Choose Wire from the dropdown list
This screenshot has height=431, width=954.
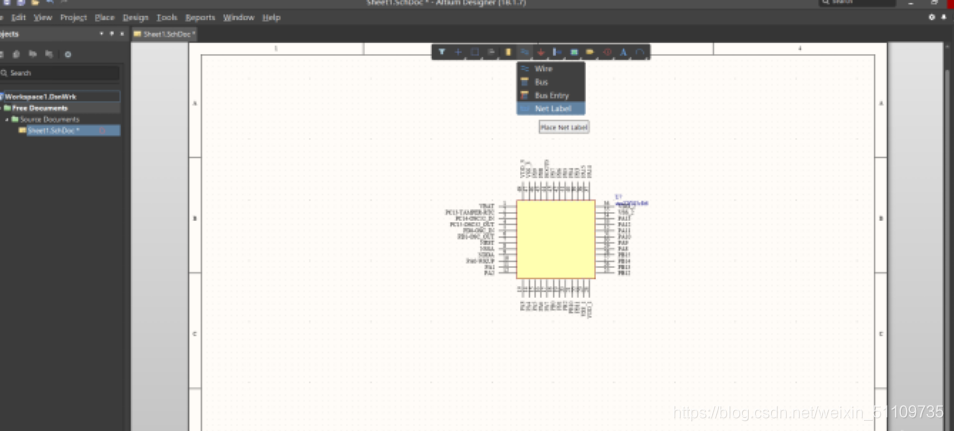[551, 69]
